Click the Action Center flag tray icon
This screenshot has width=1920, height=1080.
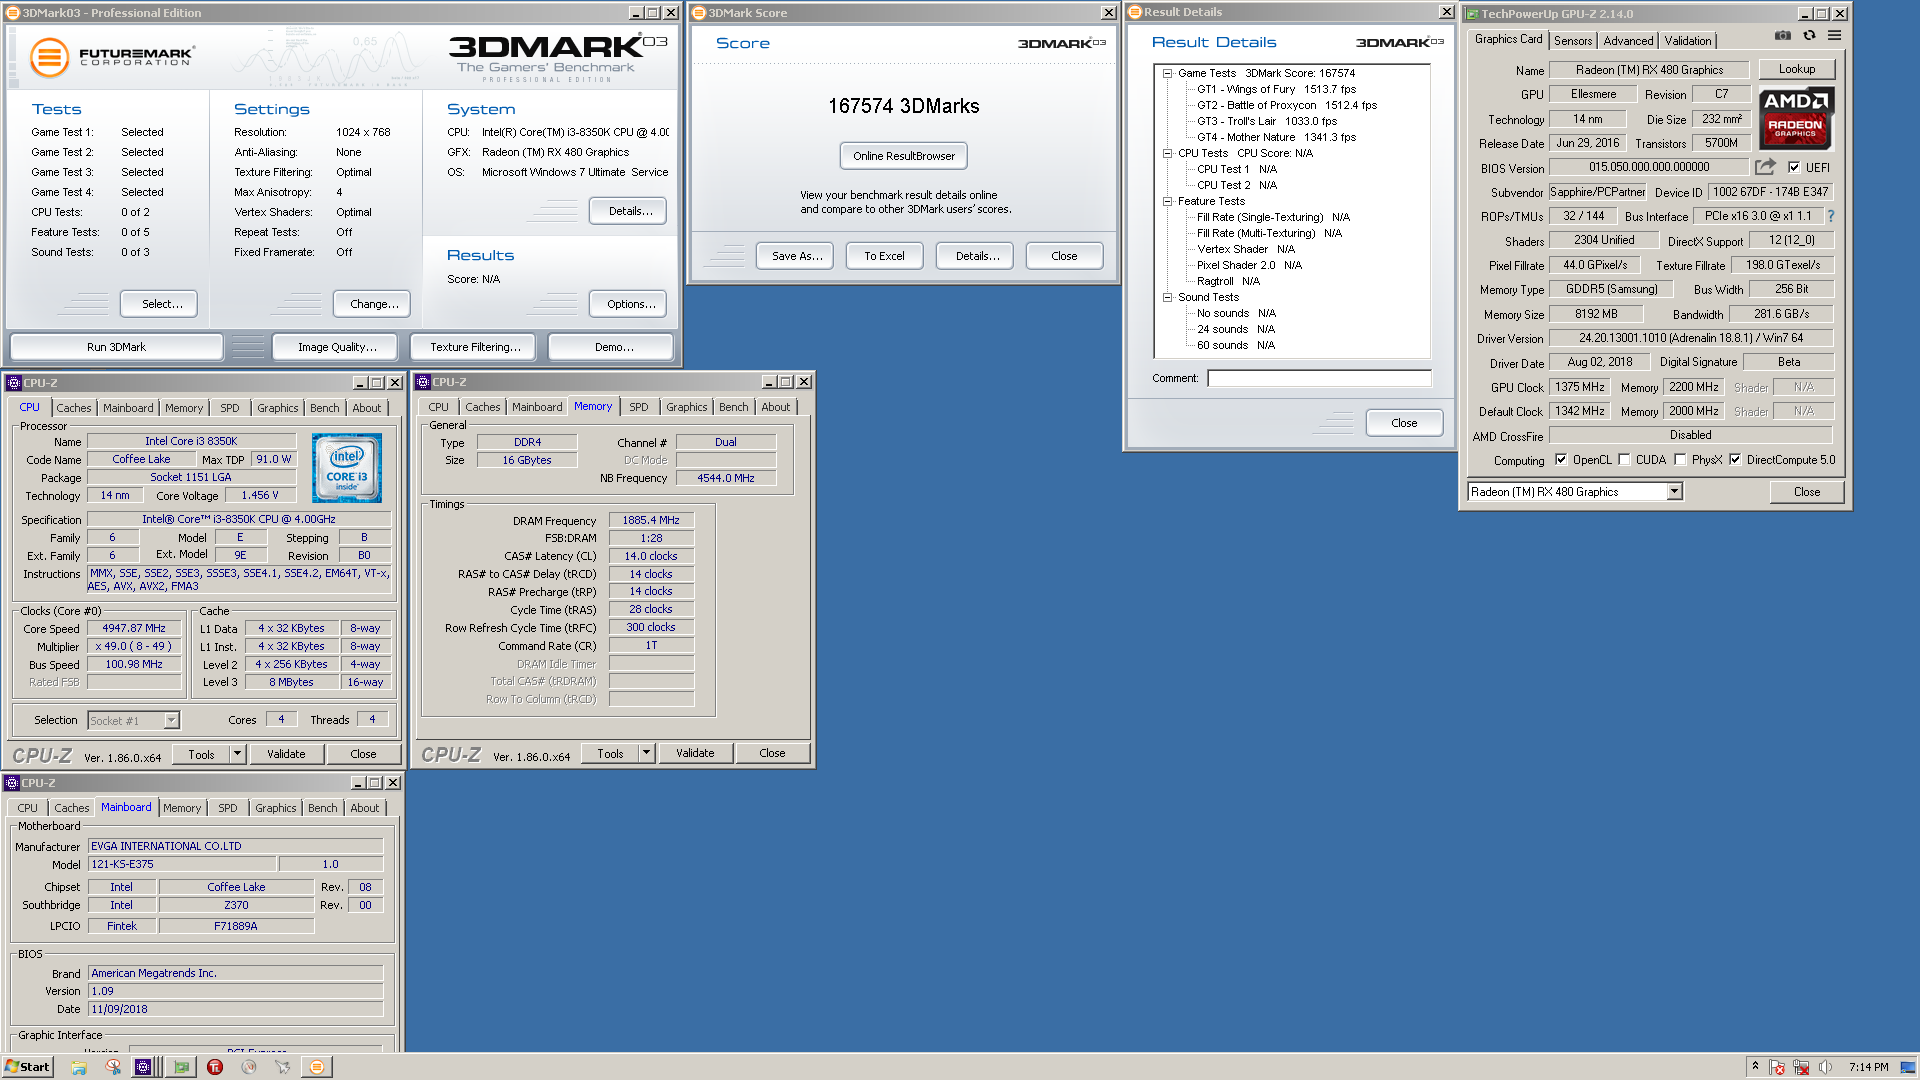click(x=1777, y=1067)
